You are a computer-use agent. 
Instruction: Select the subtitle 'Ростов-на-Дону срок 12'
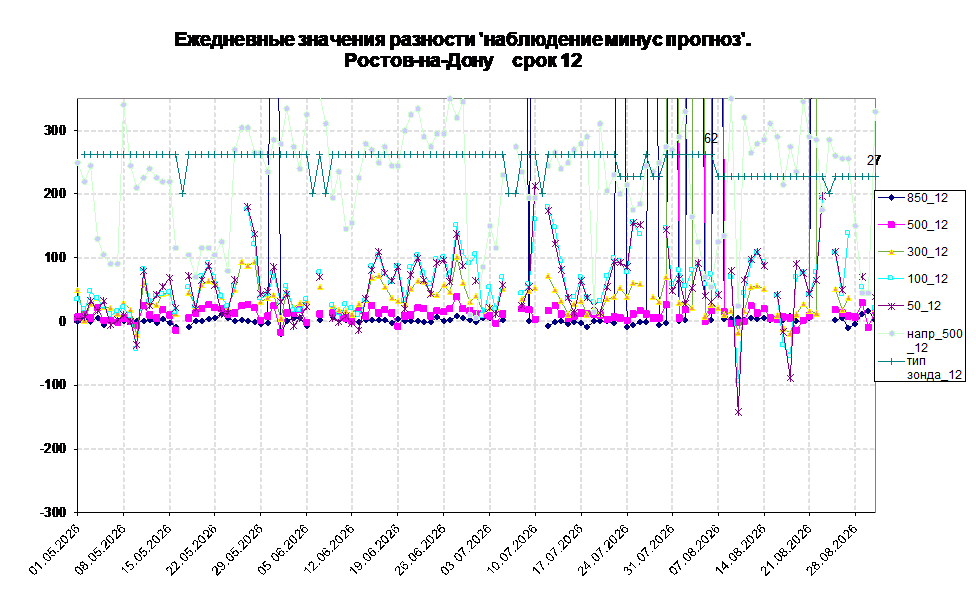462,61
